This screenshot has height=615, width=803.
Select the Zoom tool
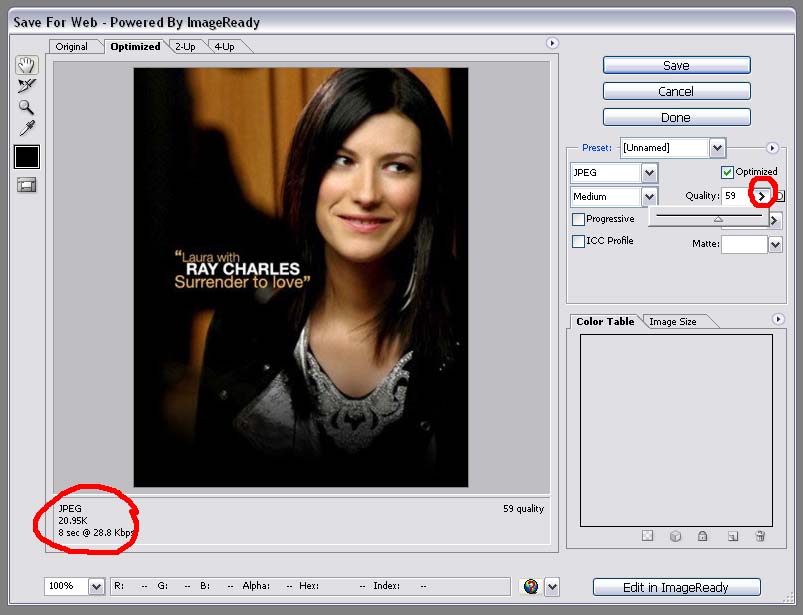point(26,107)
